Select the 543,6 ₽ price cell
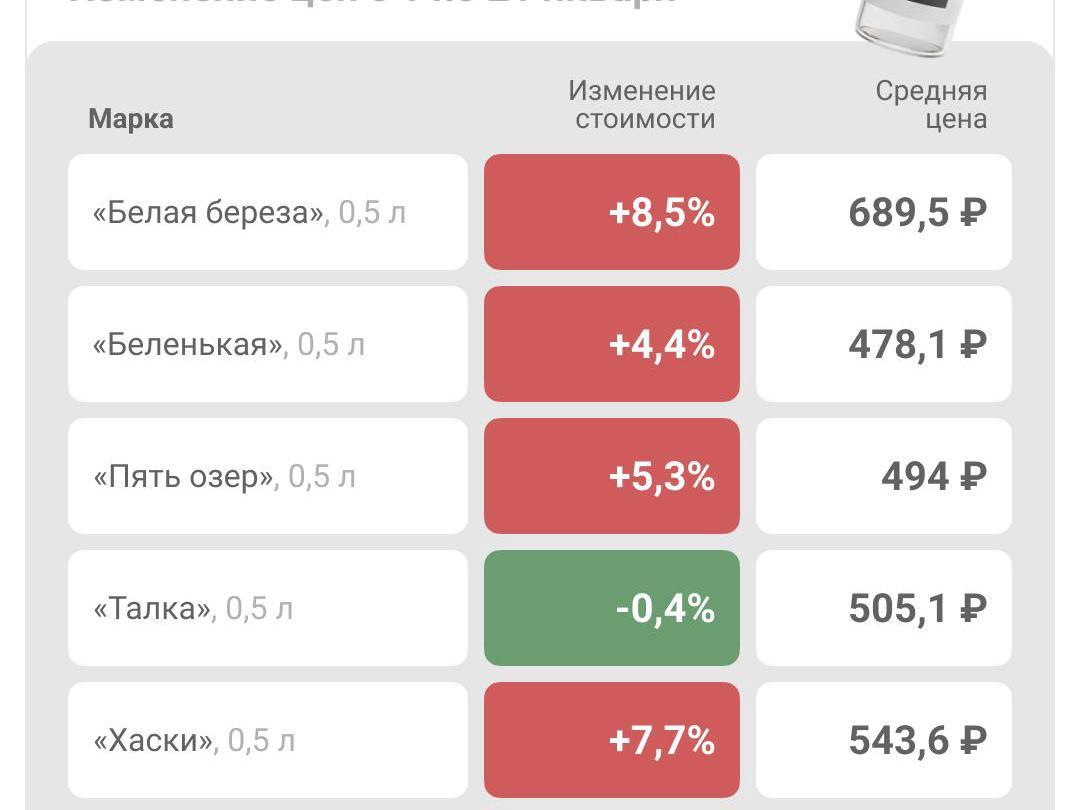 (884, 740)
